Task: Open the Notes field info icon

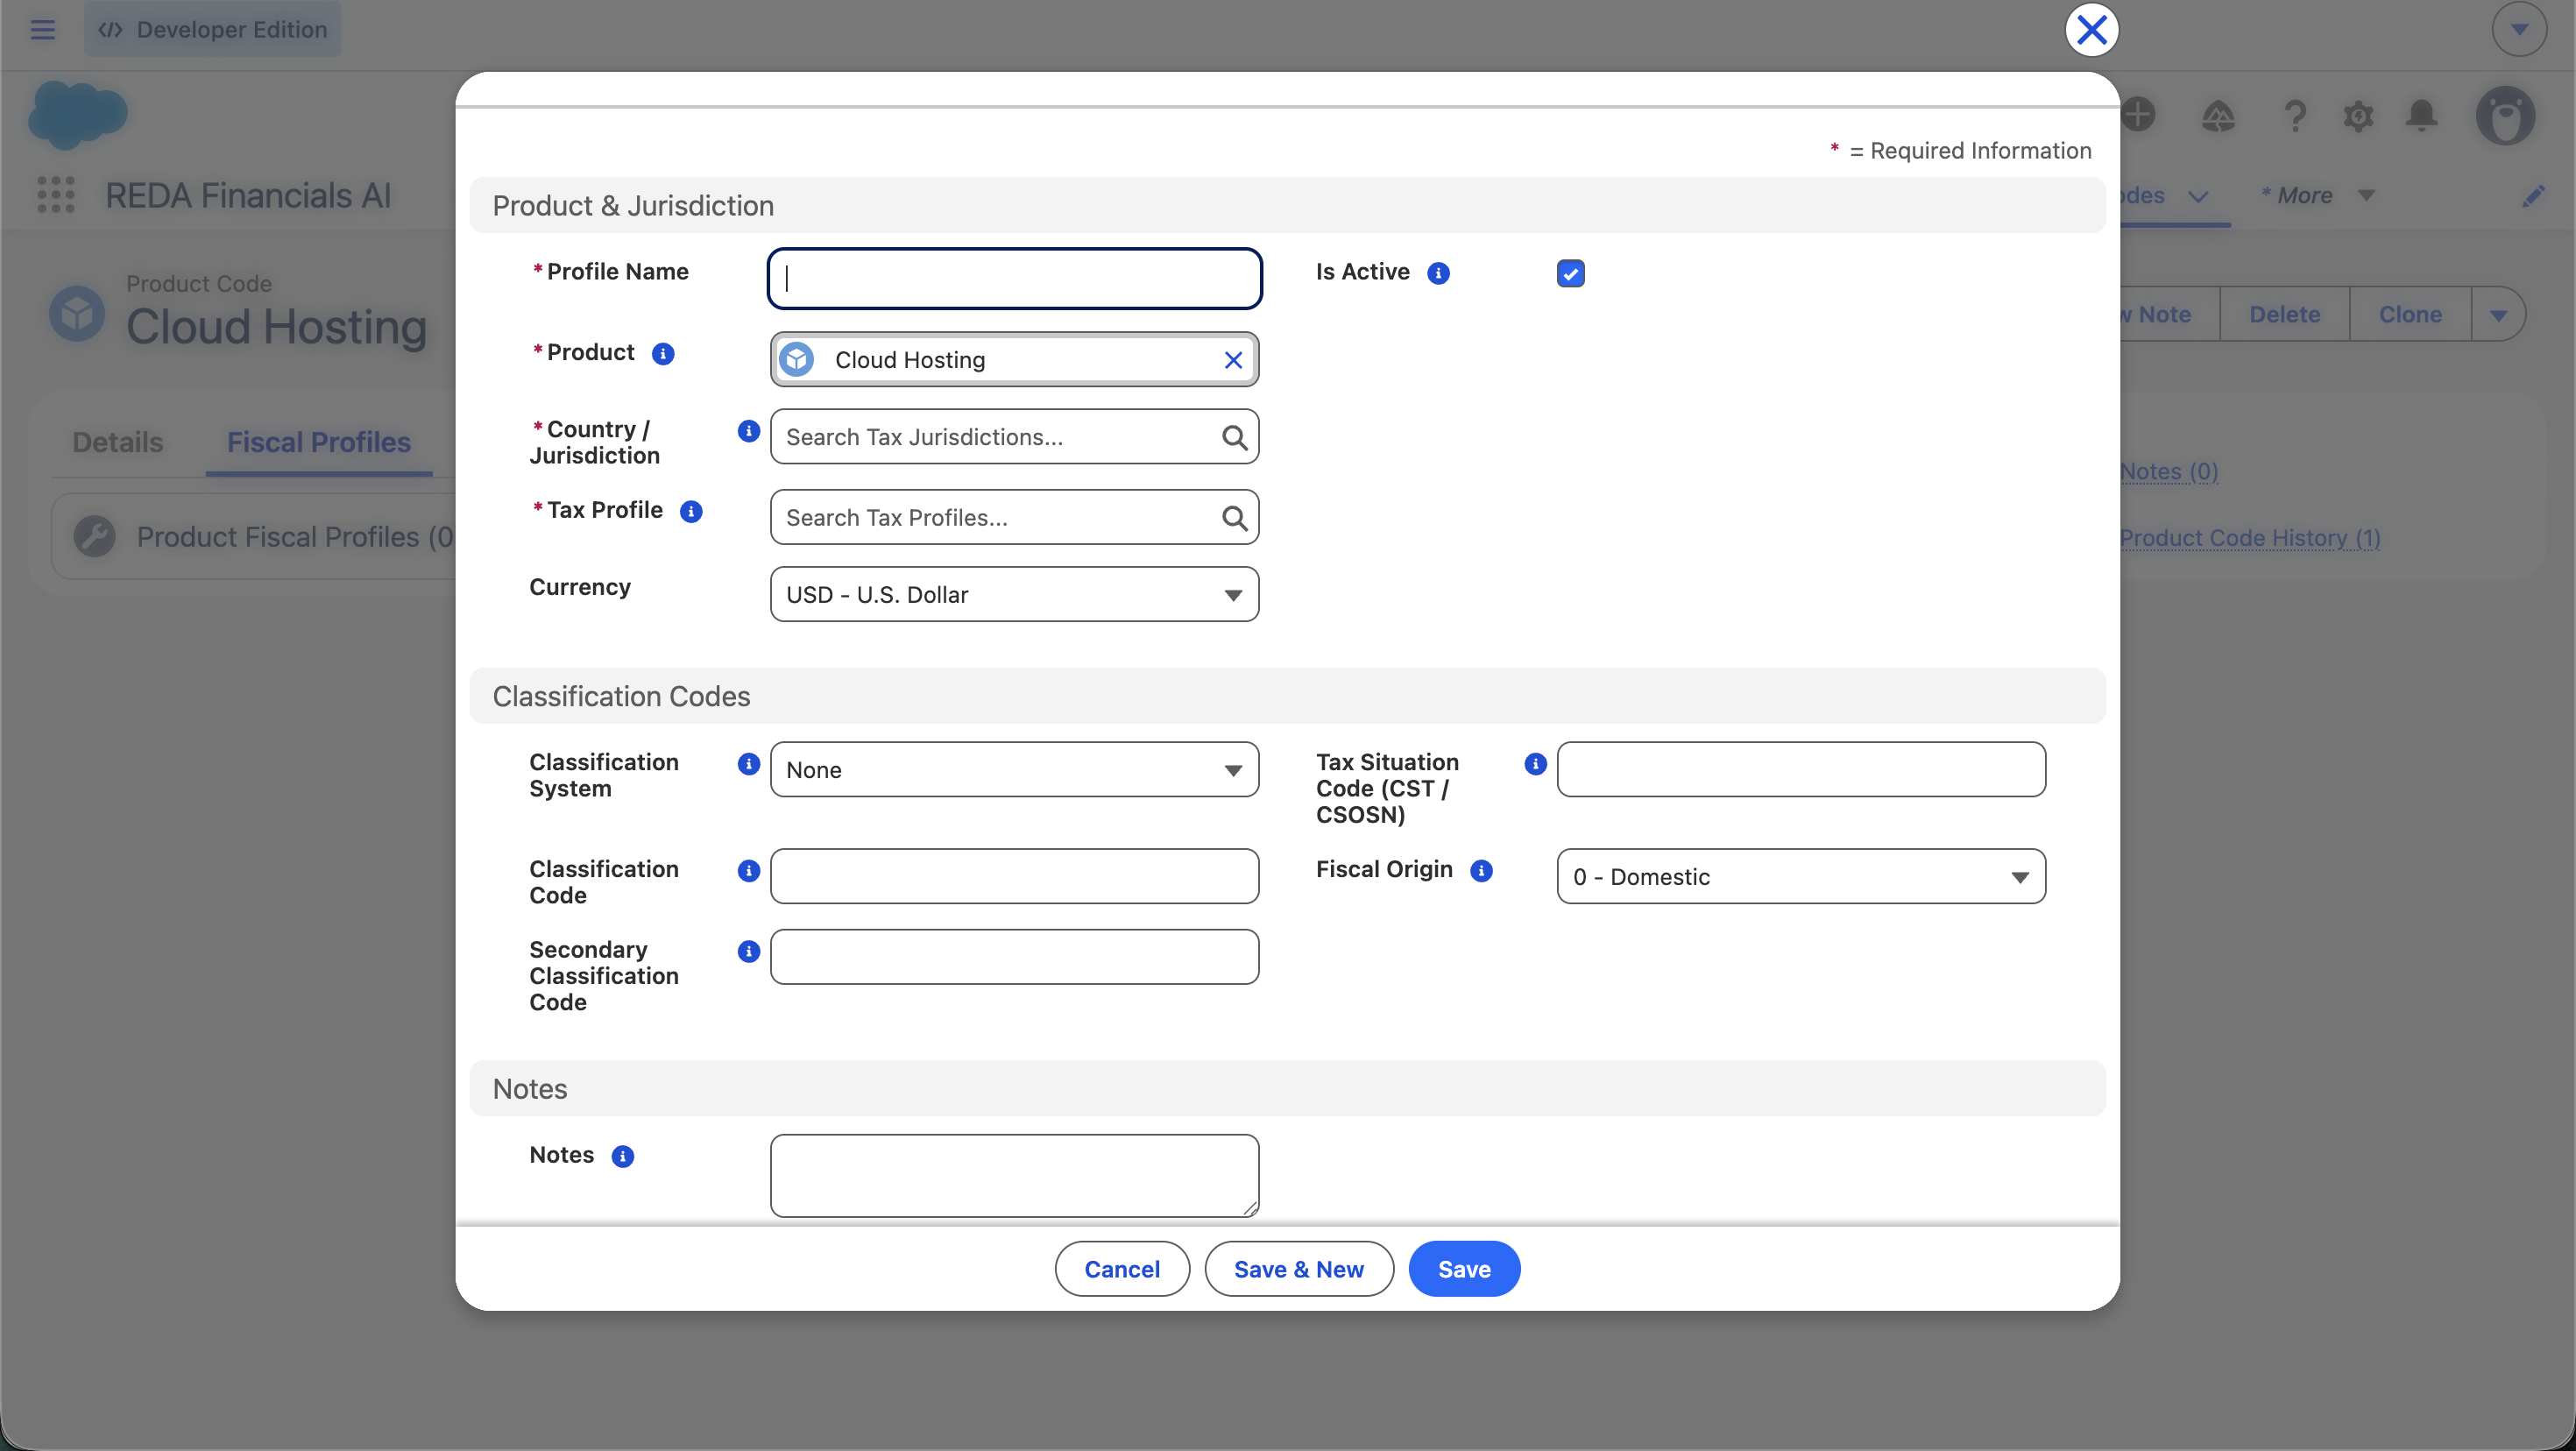Action: click(x=622, y=1157)
